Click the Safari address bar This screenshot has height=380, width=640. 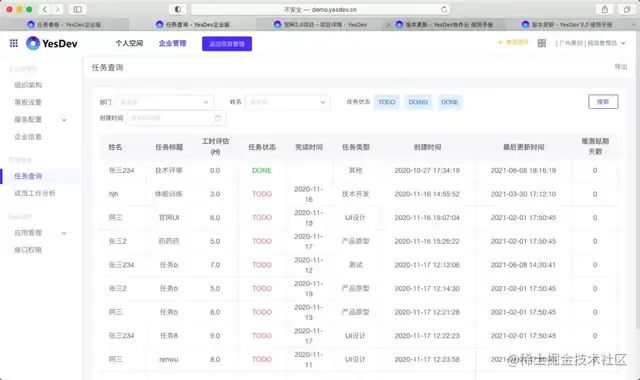click(x=321, y=9)
